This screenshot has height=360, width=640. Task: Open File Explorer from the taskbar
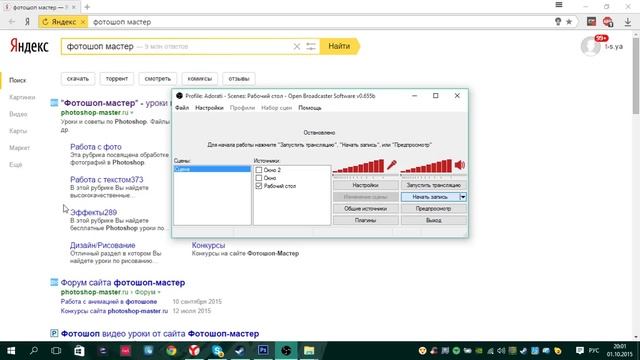click(309, 351)
